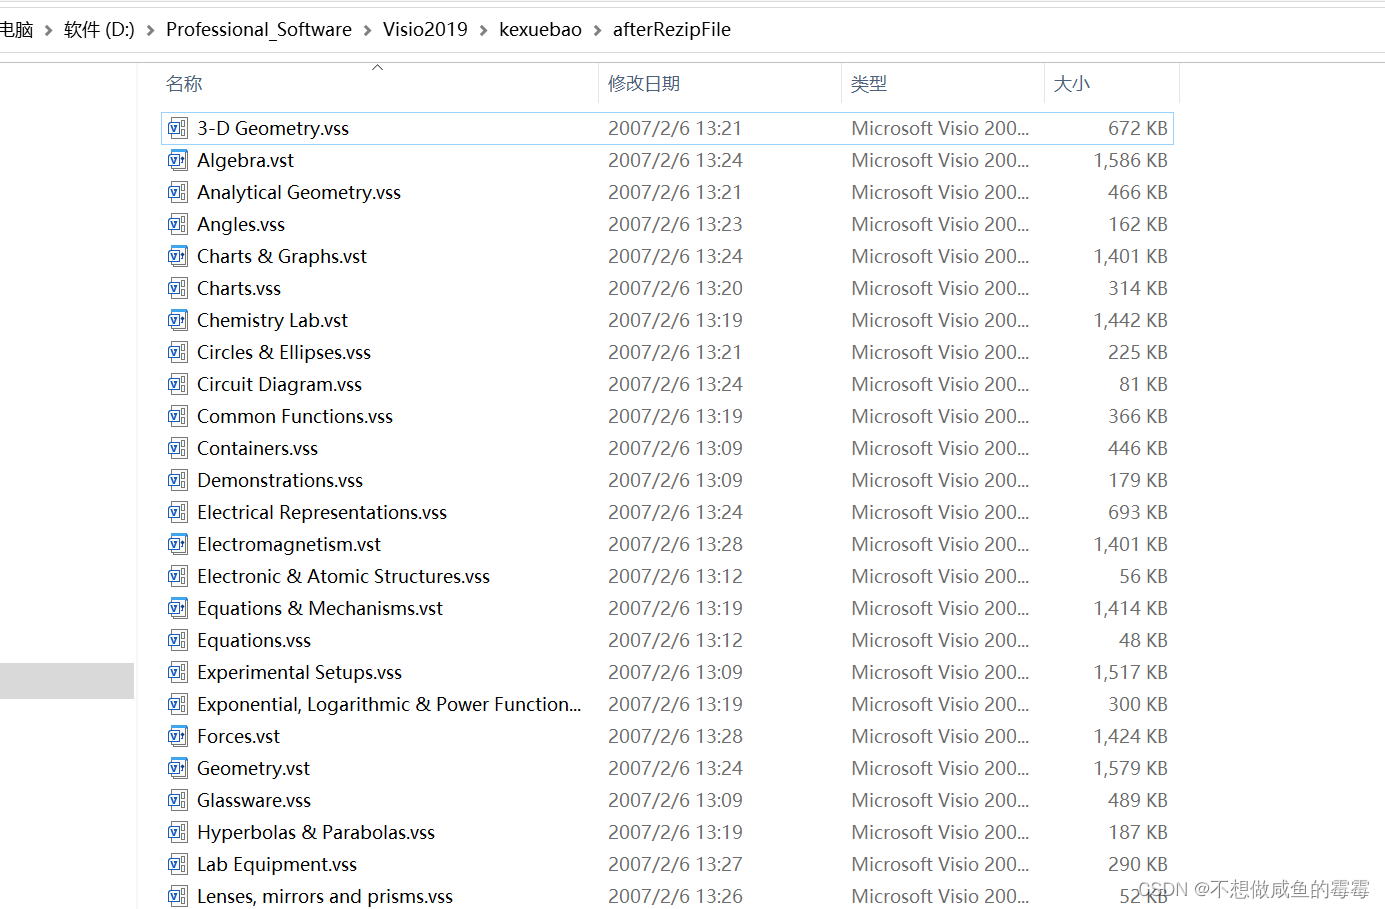This screenshot has height=909, width=1385.
Task: Select file name Algebra.vst
Action: [x=245, y=160]
